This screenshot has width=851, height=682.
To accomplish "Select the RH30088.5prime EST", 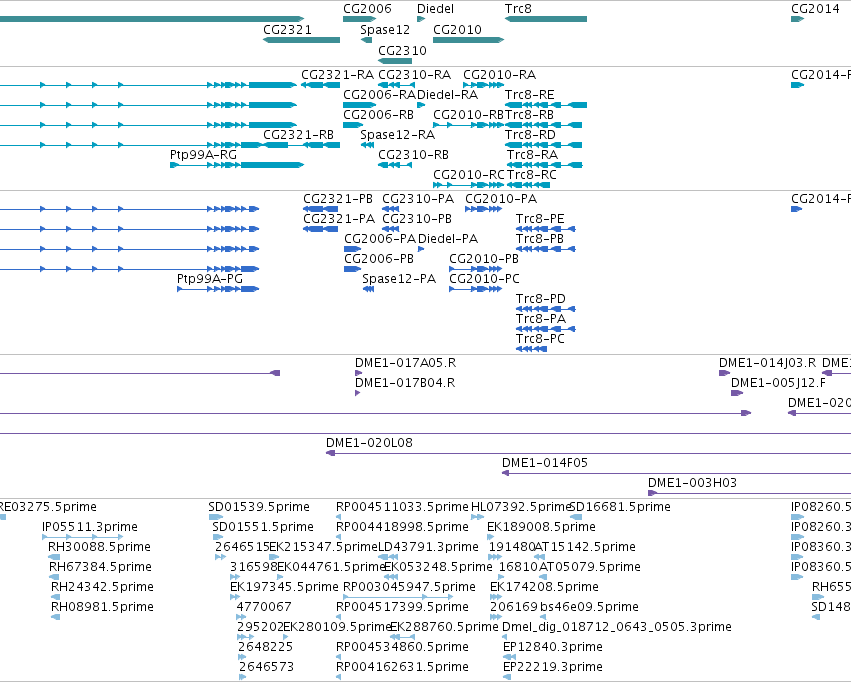I will pos(54,557).
